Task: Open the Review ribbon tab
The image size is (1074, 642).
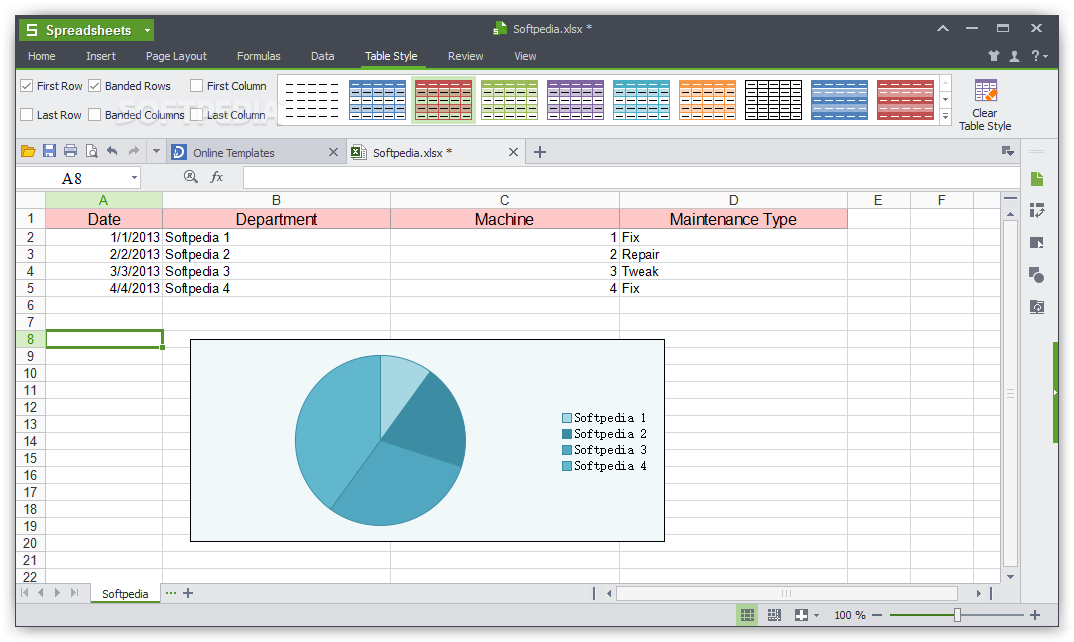Action: pos(465,56)
